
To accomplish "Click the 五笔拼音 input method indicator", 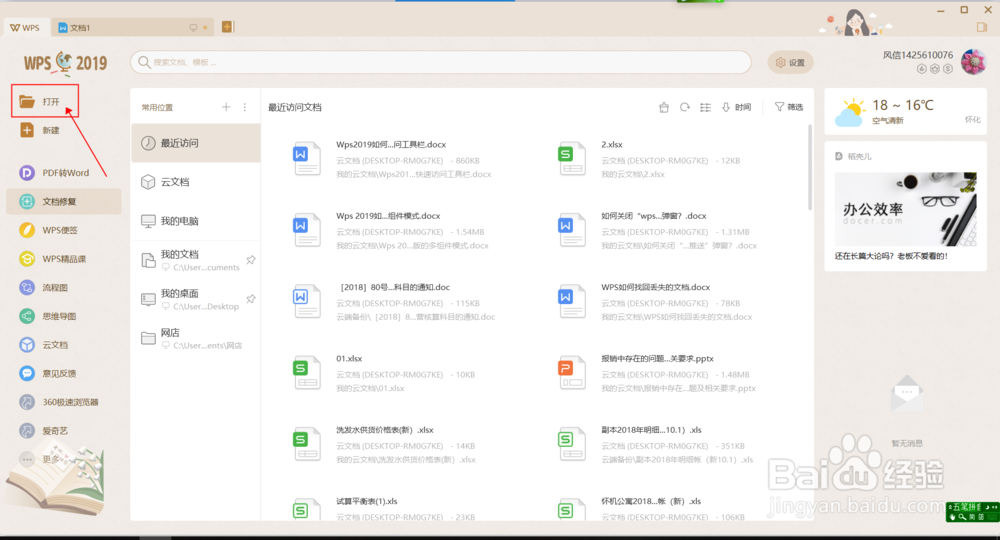I will pos(973,511).
